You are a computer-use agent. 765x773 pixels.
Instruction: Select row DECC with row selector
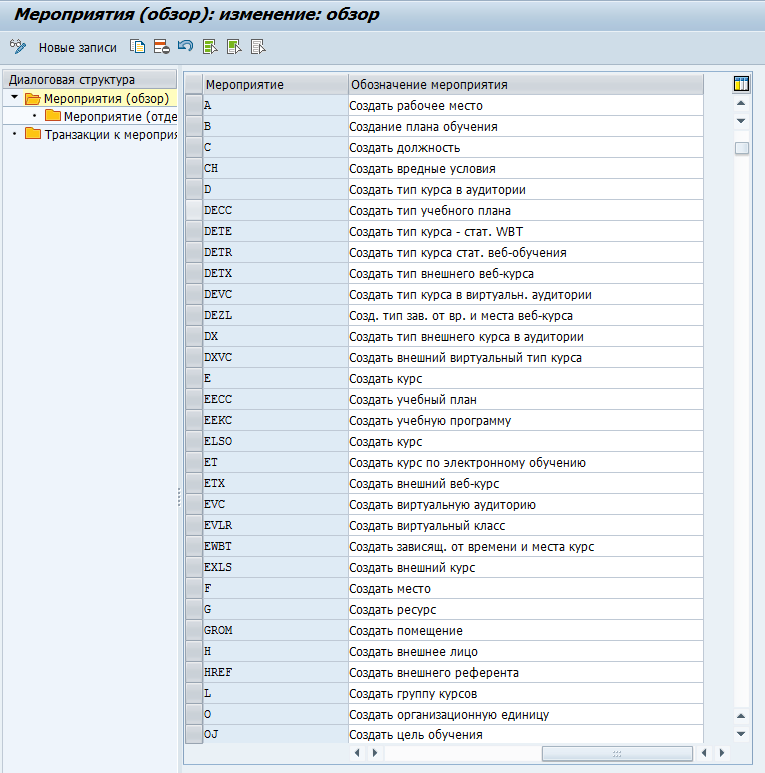[194, 211]
